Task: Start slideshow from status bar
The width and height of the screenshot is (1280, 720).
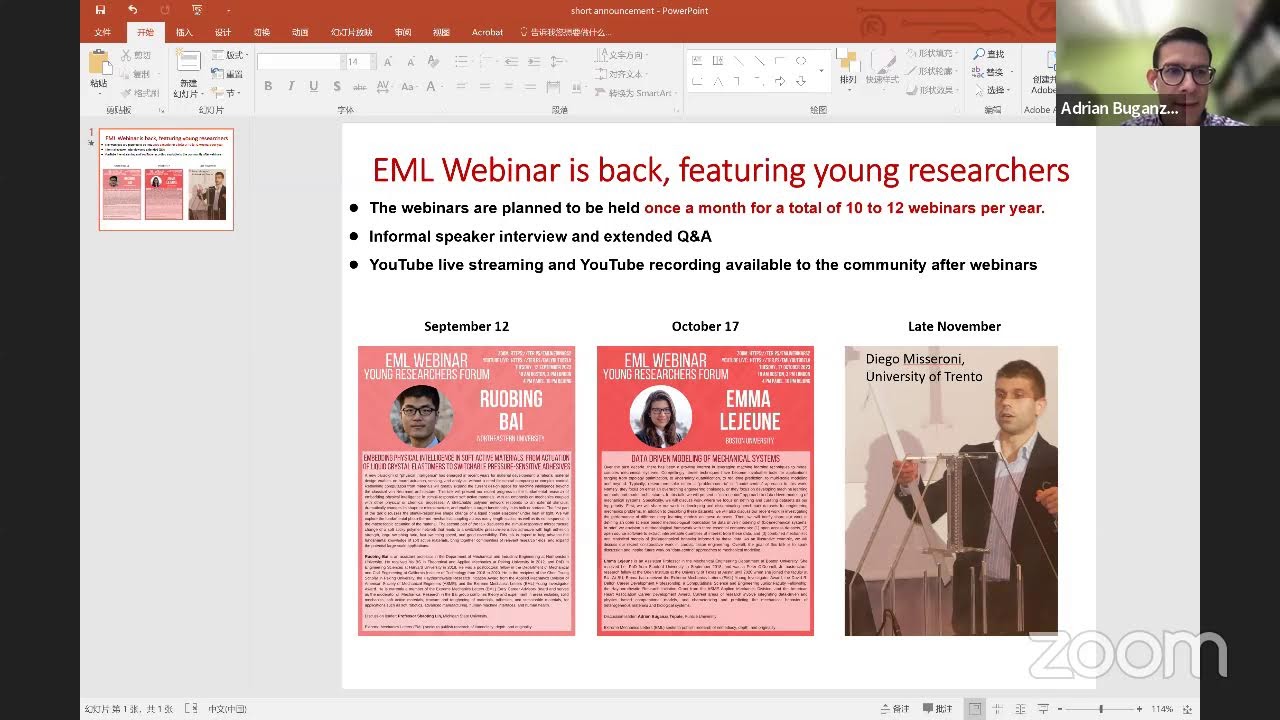Action: (x=1043, y=709)
